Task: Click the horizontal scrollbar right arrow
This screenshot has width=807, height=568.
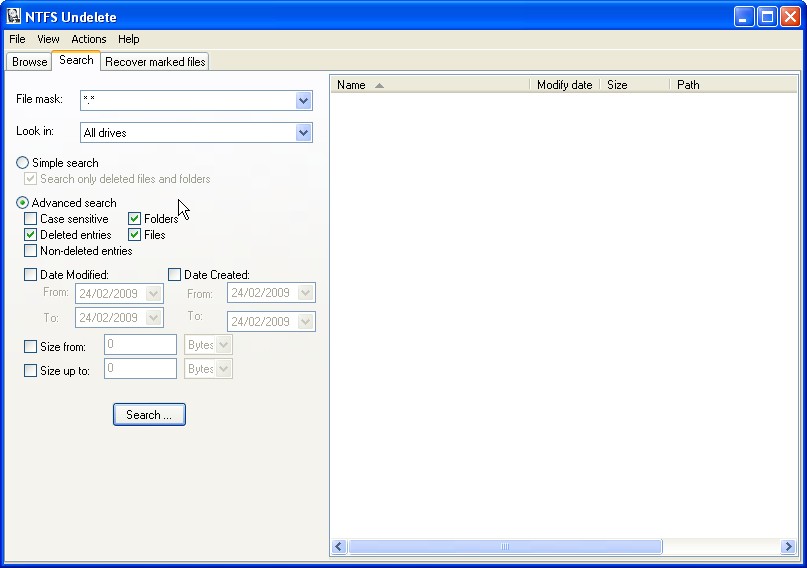Action: [x=787, y=546]
